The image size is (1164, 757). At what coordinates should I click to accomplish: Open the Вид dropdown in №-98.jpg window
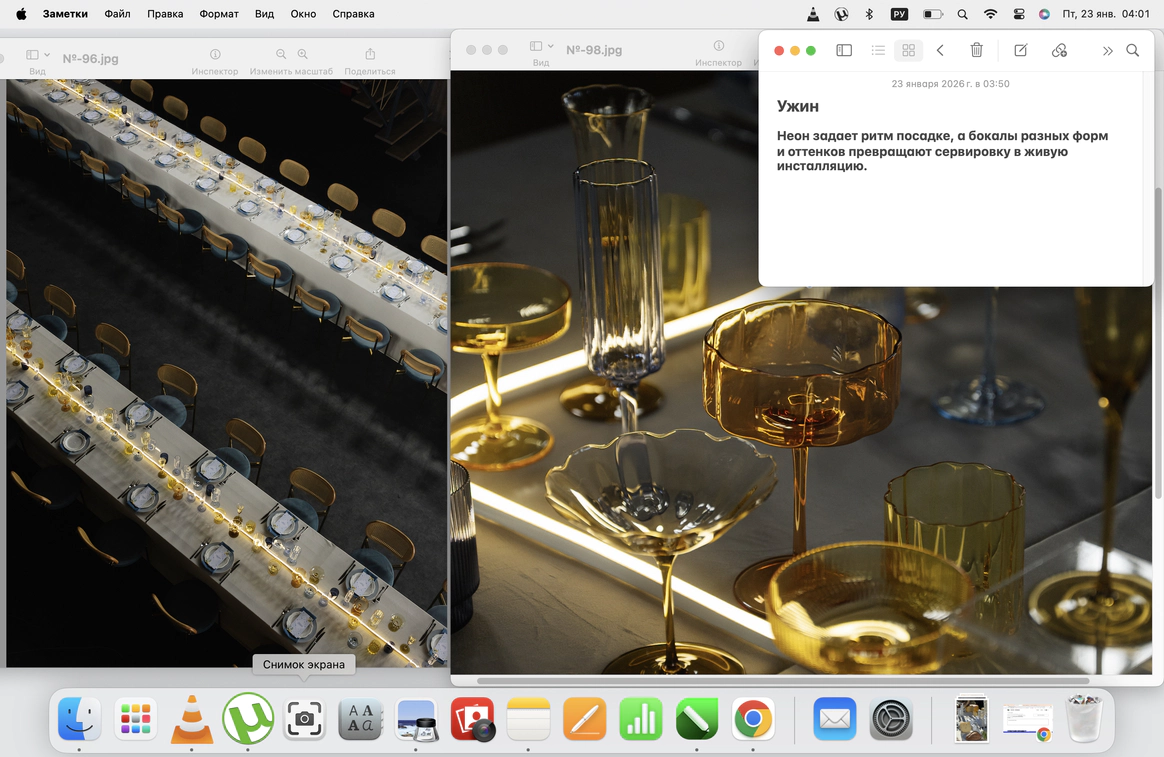pyautogui.click(x=541, y=47)
